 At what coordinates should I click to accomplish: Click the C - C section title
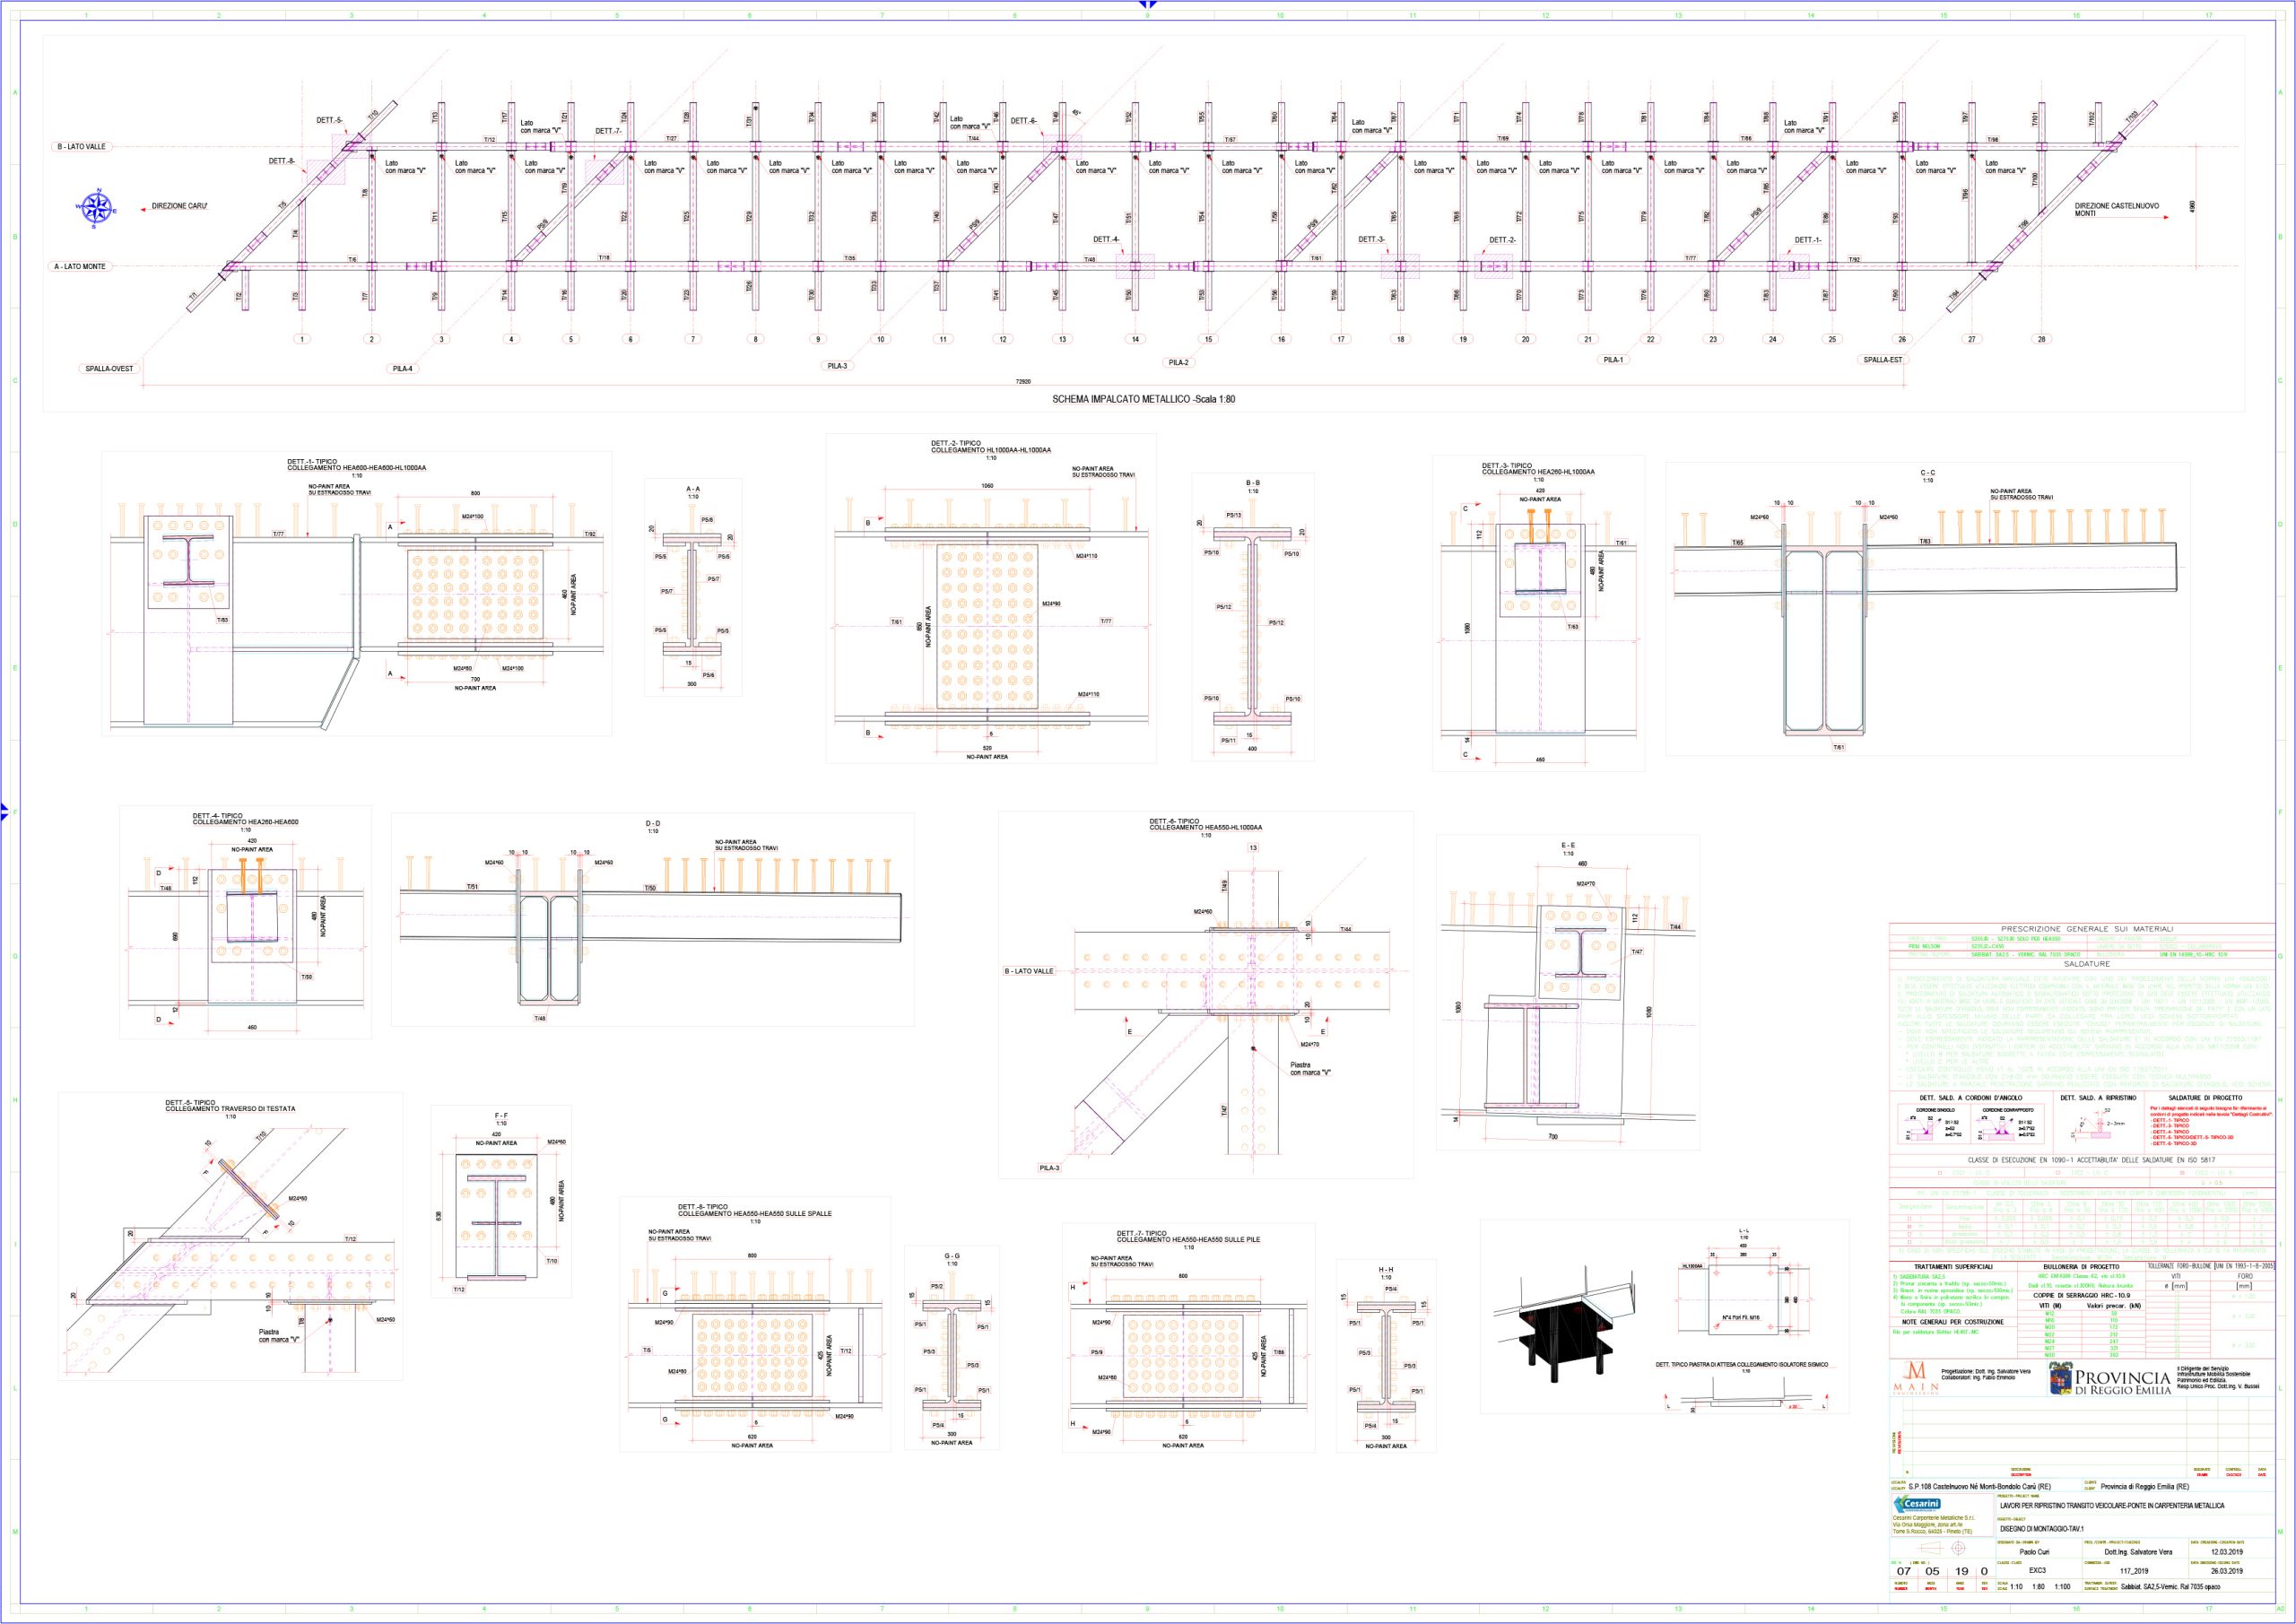[x=1927, y=473]
